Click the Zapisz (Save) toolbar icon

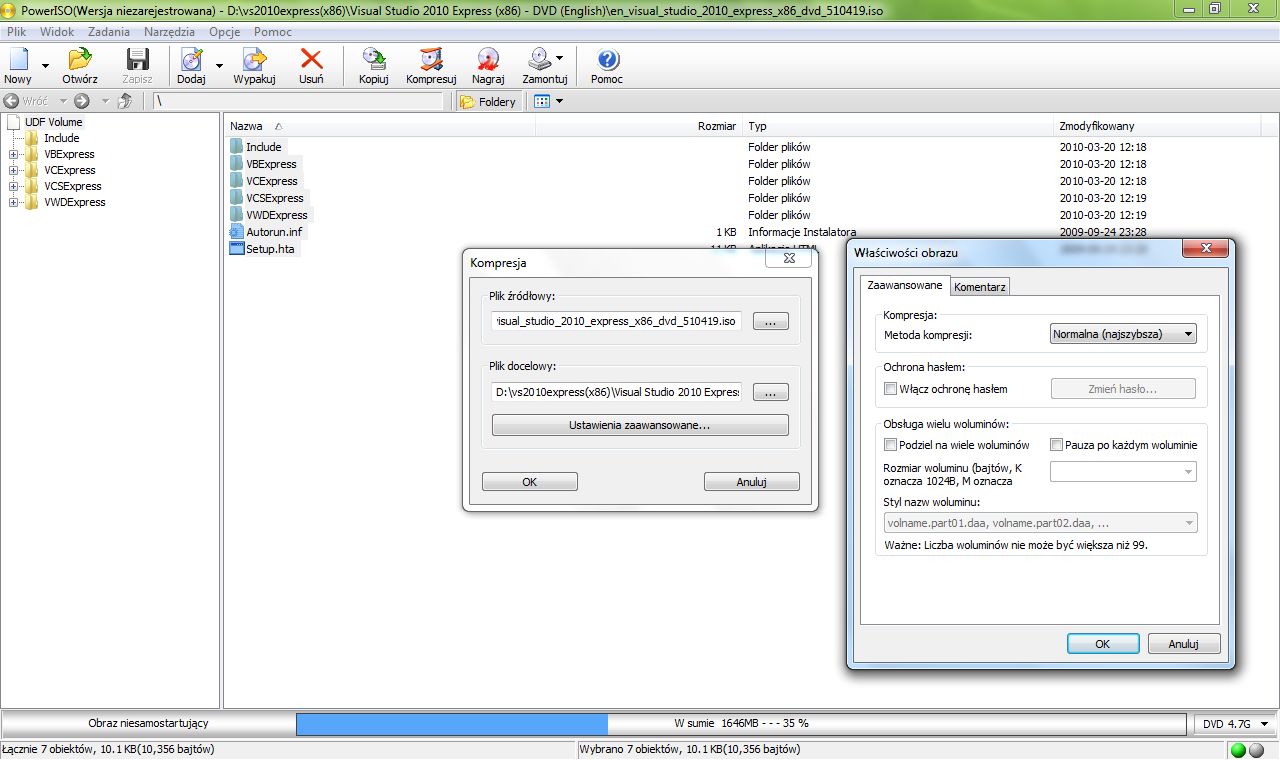coord(137,66)
